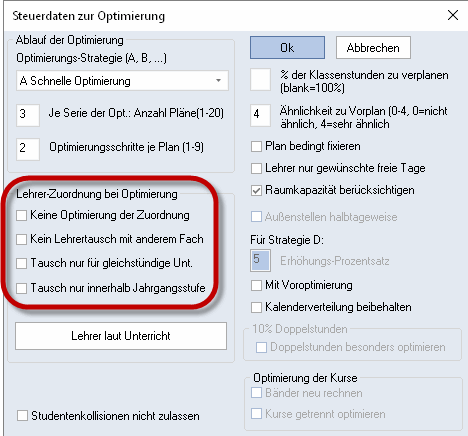Click the Optimierungsschritte je Plan field
This screenshot has width=468, height=436.
click(x=28, y=149)
